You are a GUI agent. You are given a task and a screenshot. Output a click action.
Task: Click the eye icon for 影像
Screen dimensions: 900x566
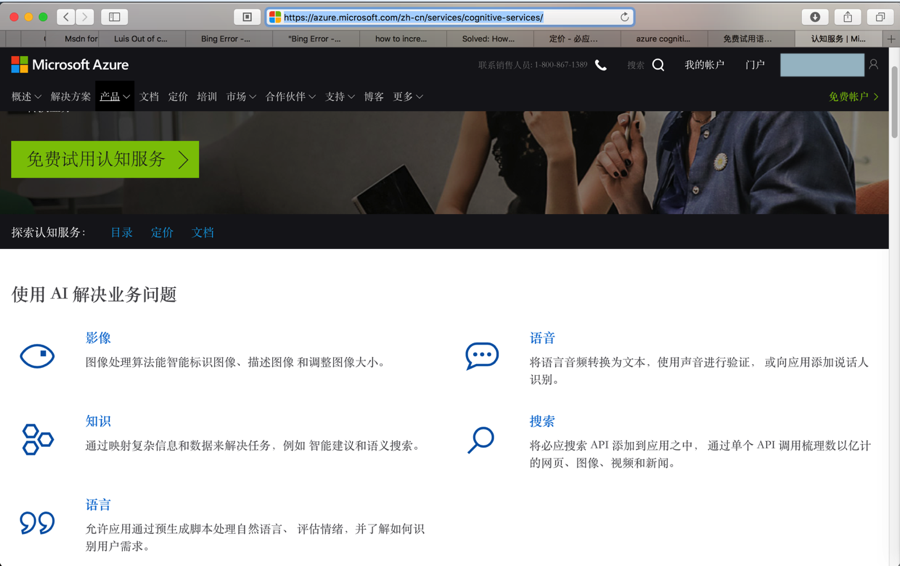click(37, 356)
